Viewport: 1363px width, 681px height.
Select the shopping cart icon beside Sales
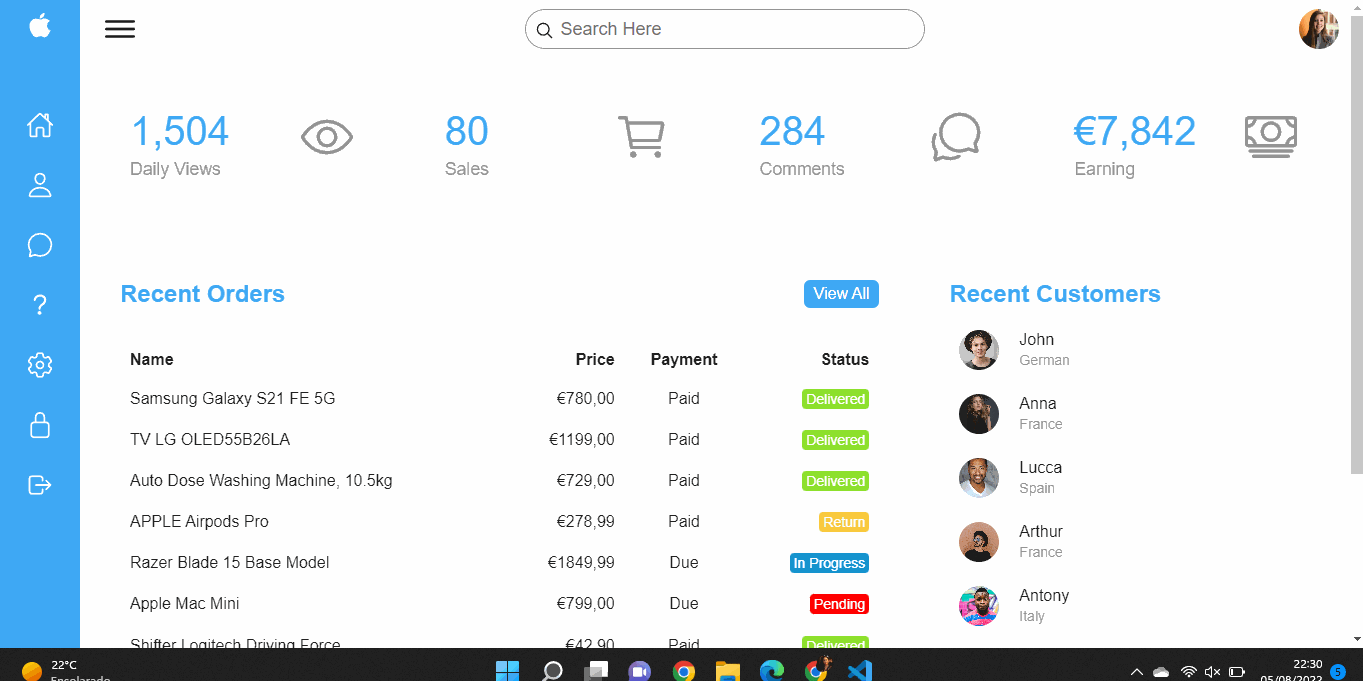pyautogui.click(x=641, y=136)
